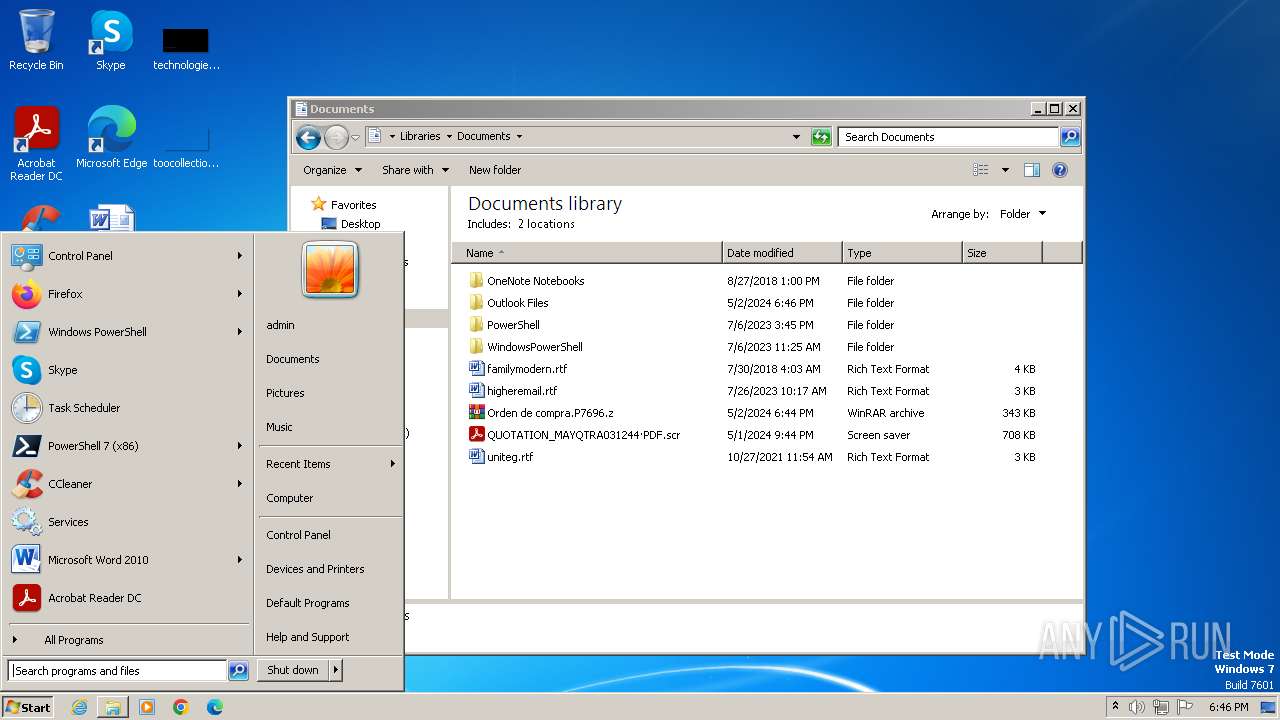Screen dimensions: 1280x720
Task: Open the Recycle Bin desktop icon
Action: coord(36,40)
